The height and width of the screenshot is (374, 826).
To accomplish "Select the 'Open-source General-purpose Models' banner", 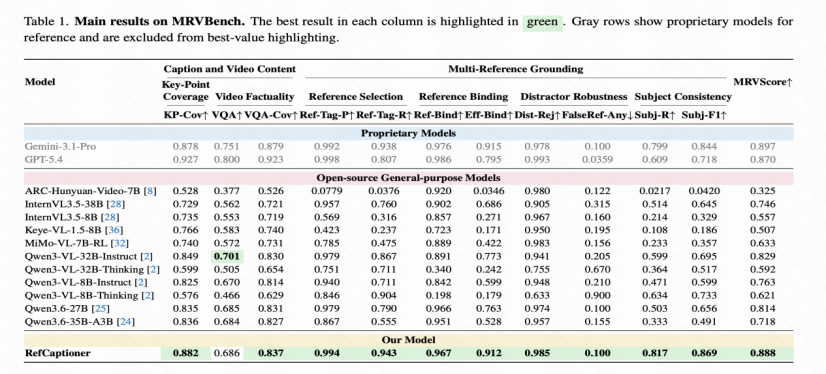I will 408,178.
